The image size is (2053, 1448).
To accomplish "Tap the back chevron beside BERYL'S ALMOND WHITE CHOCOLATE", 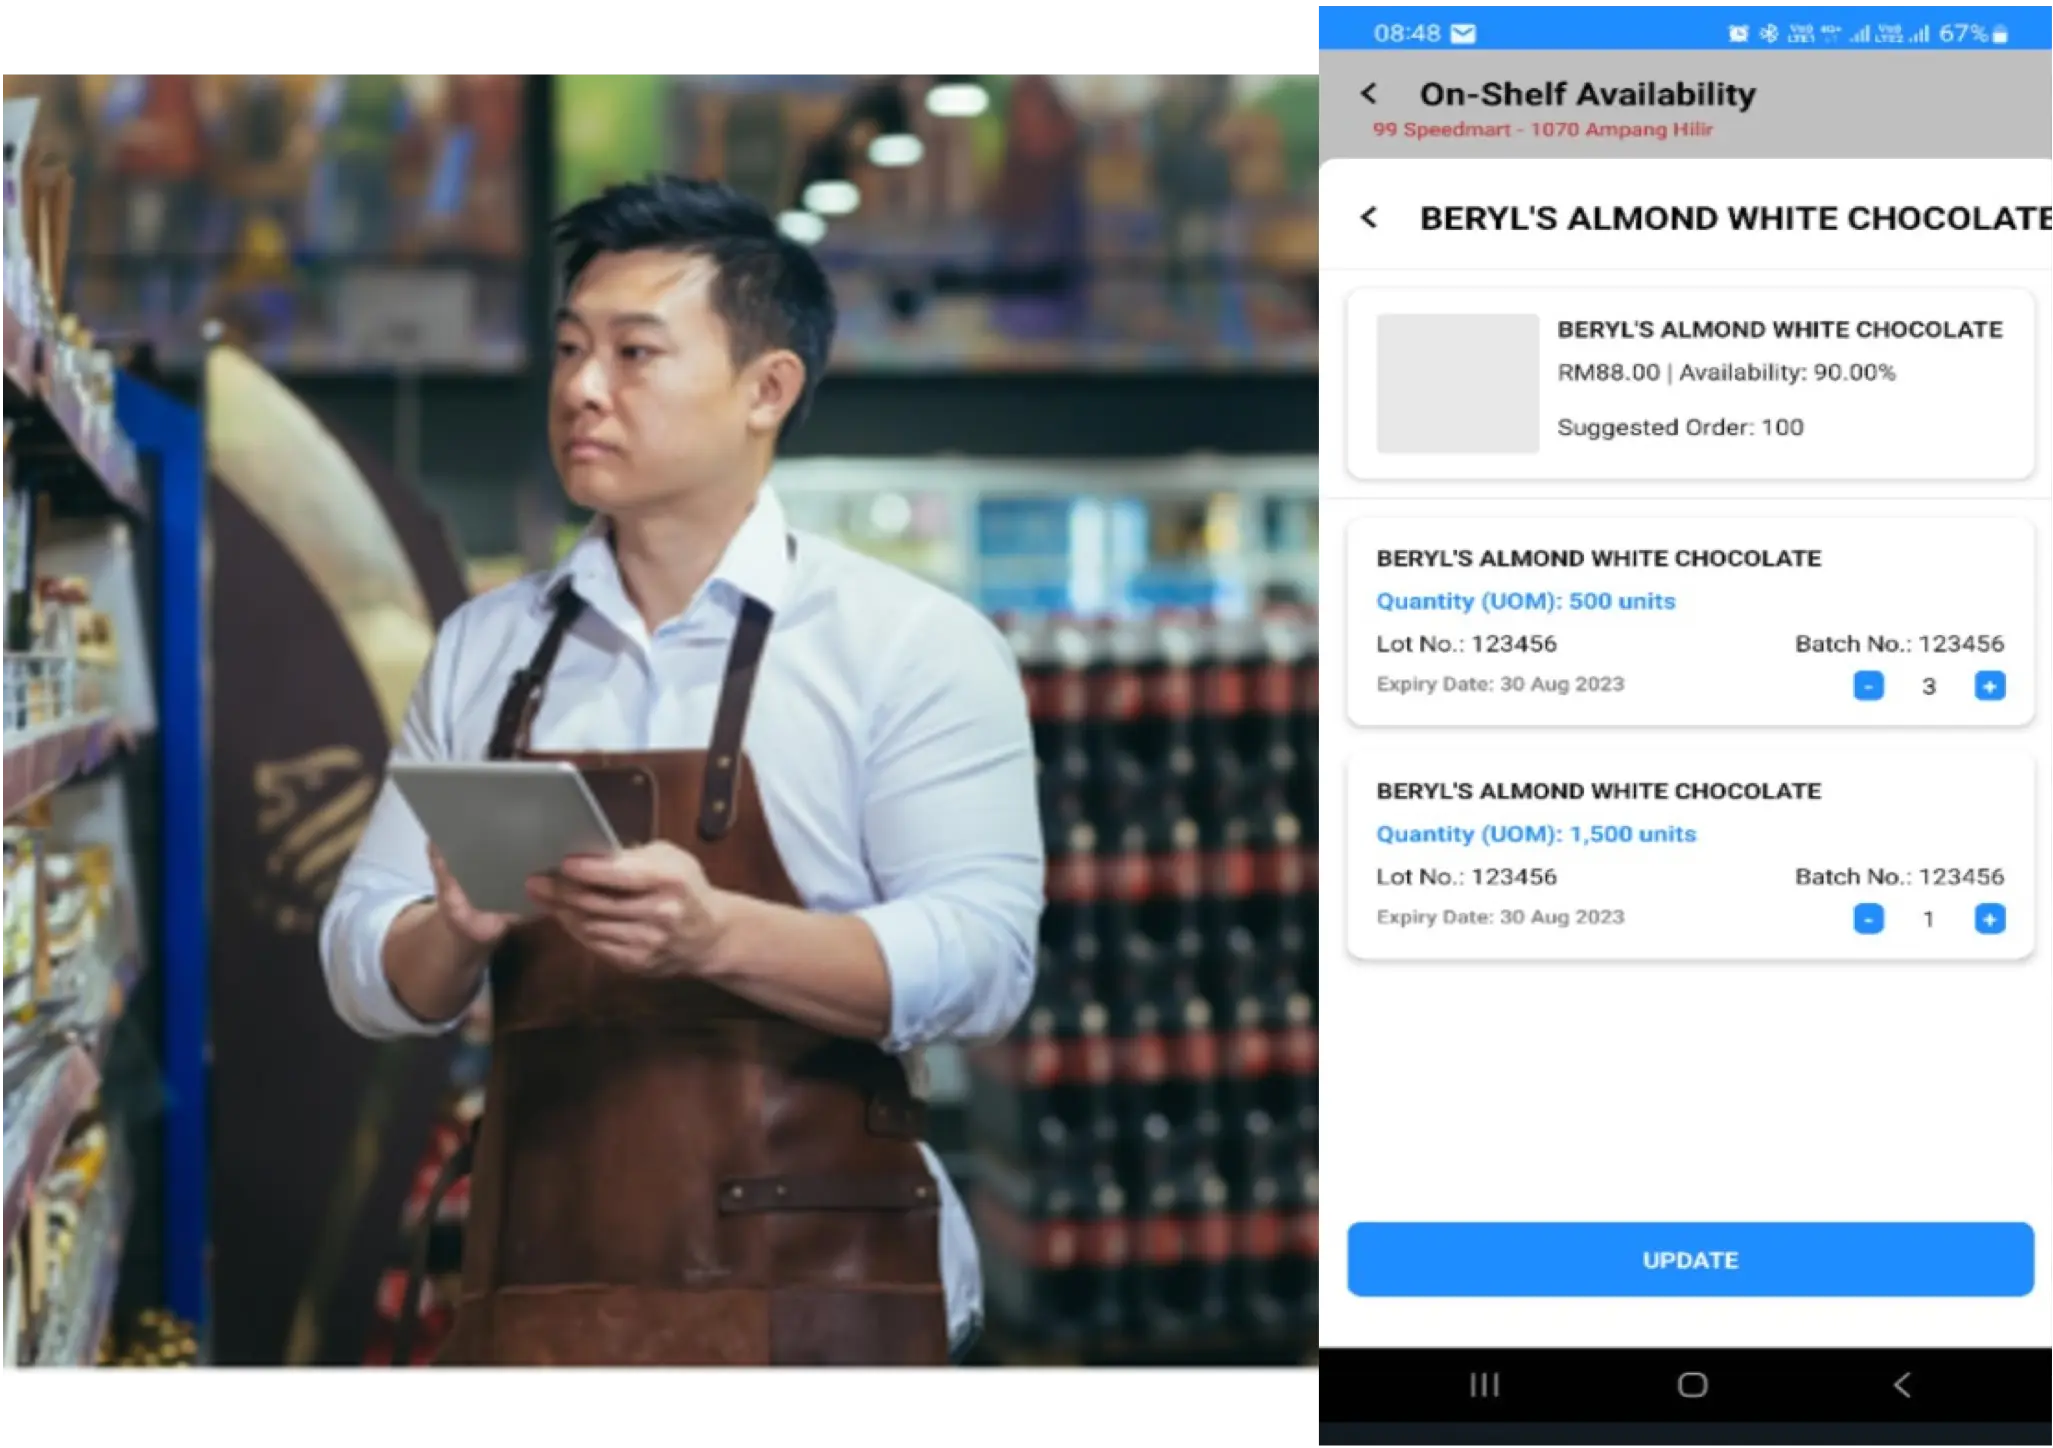I will coord(1372,218).
